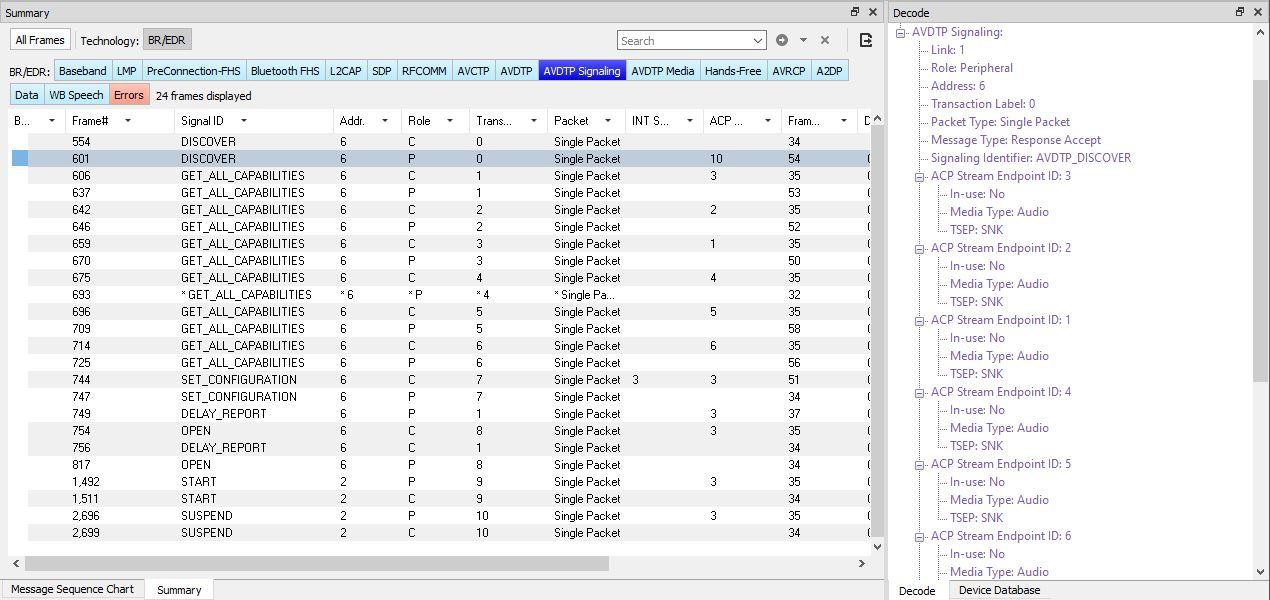Select the WB Speech tab
1270x600 pixels.
[x=76, y=95]
